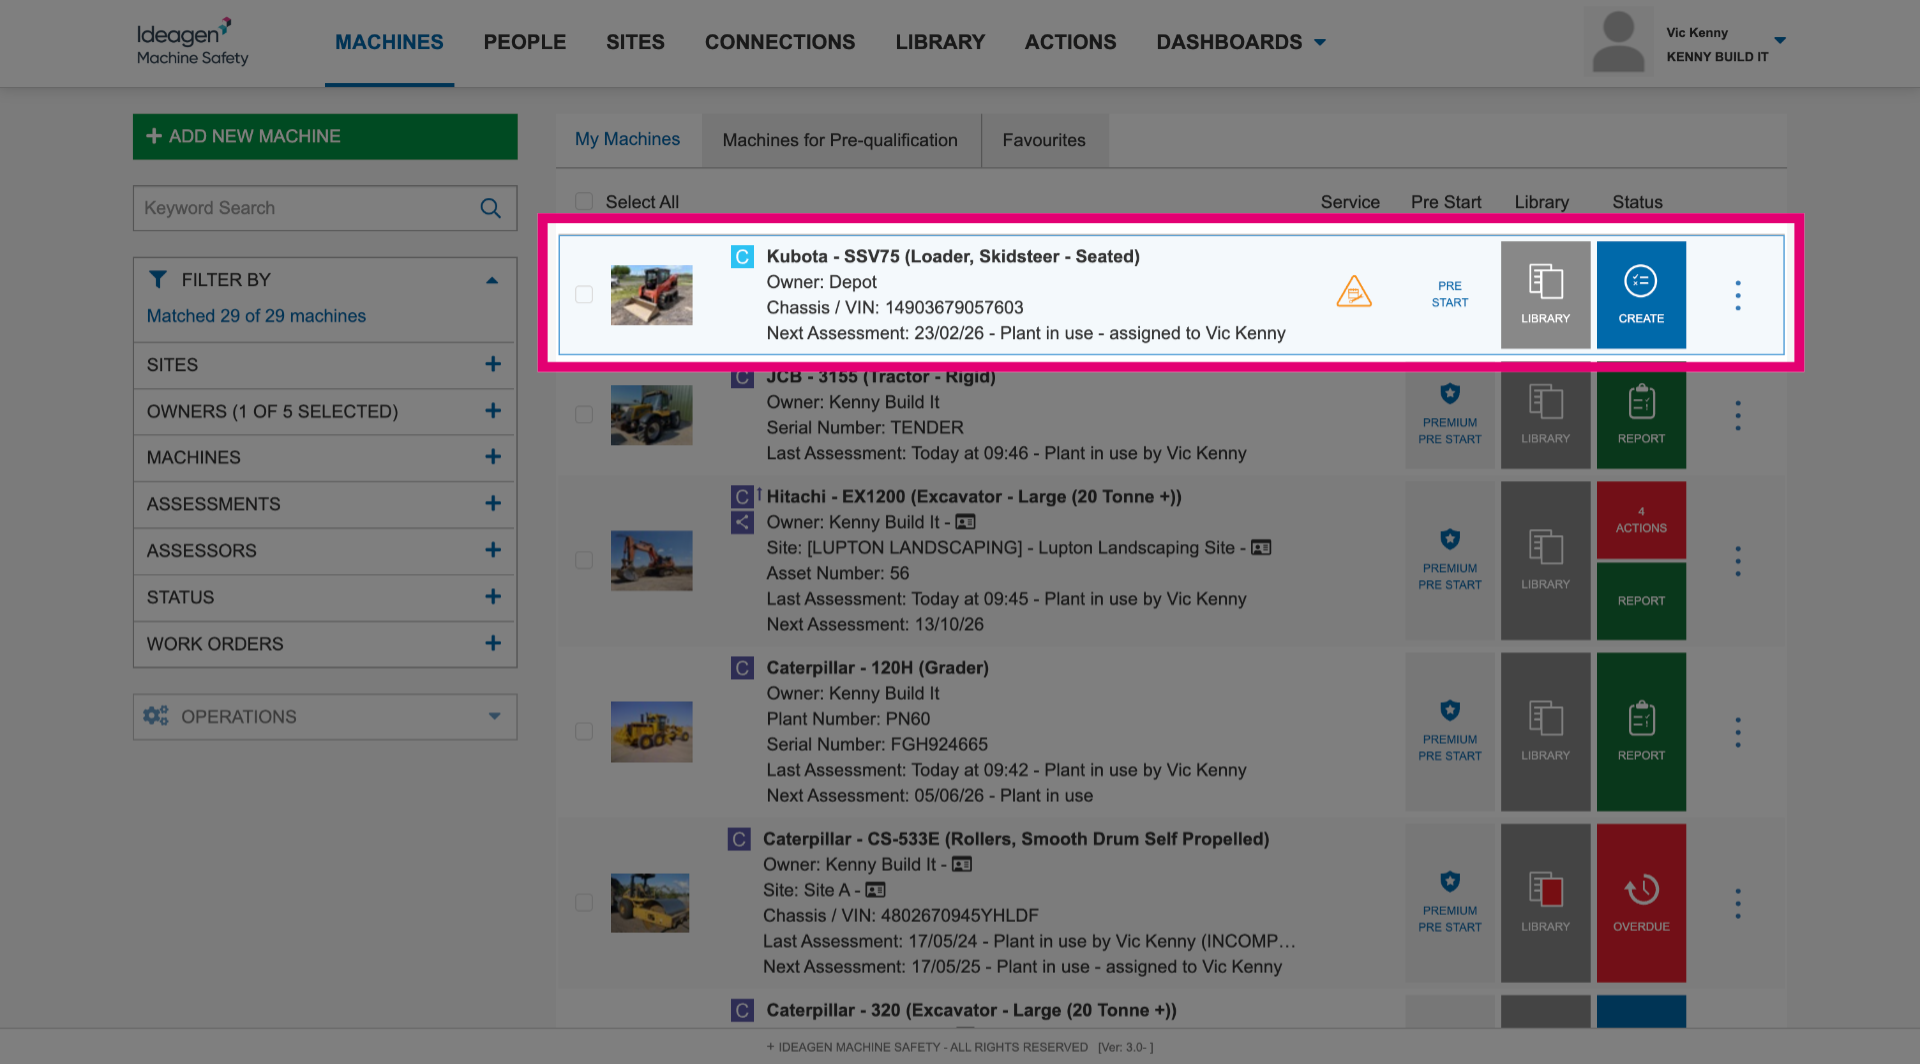This screenshot has height=1064, width=1920.
Task: Select the My Machines tab
Action: [627, 140]
